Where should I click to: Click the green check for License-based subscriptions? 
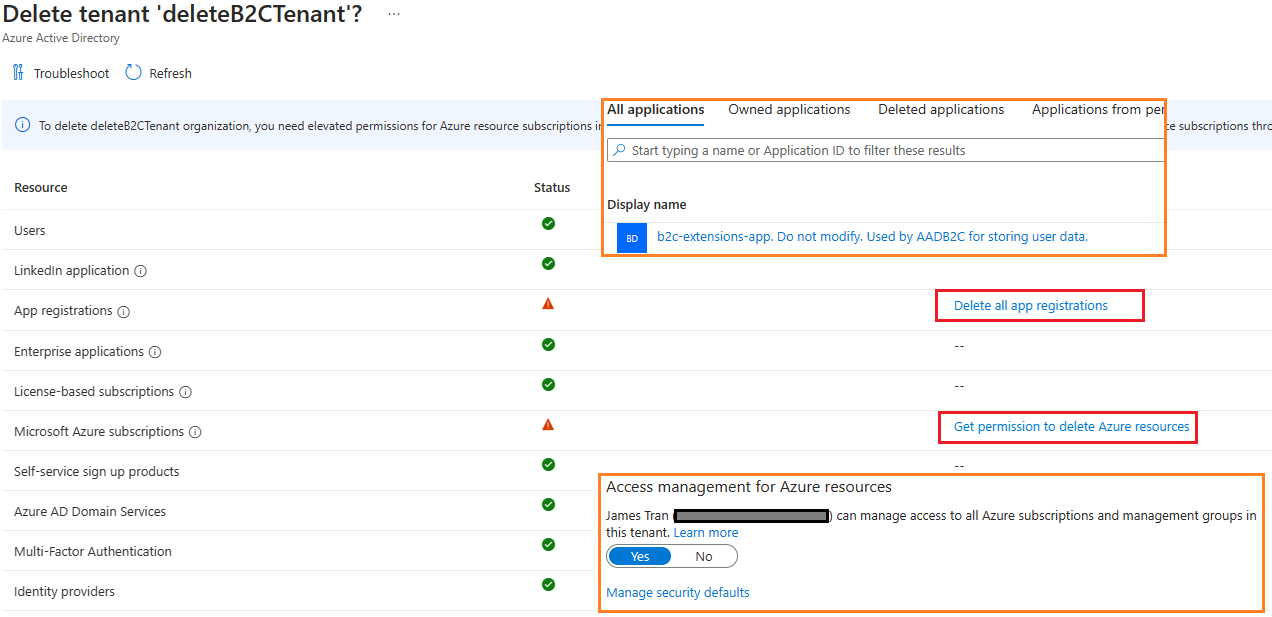tap(548, 384)
